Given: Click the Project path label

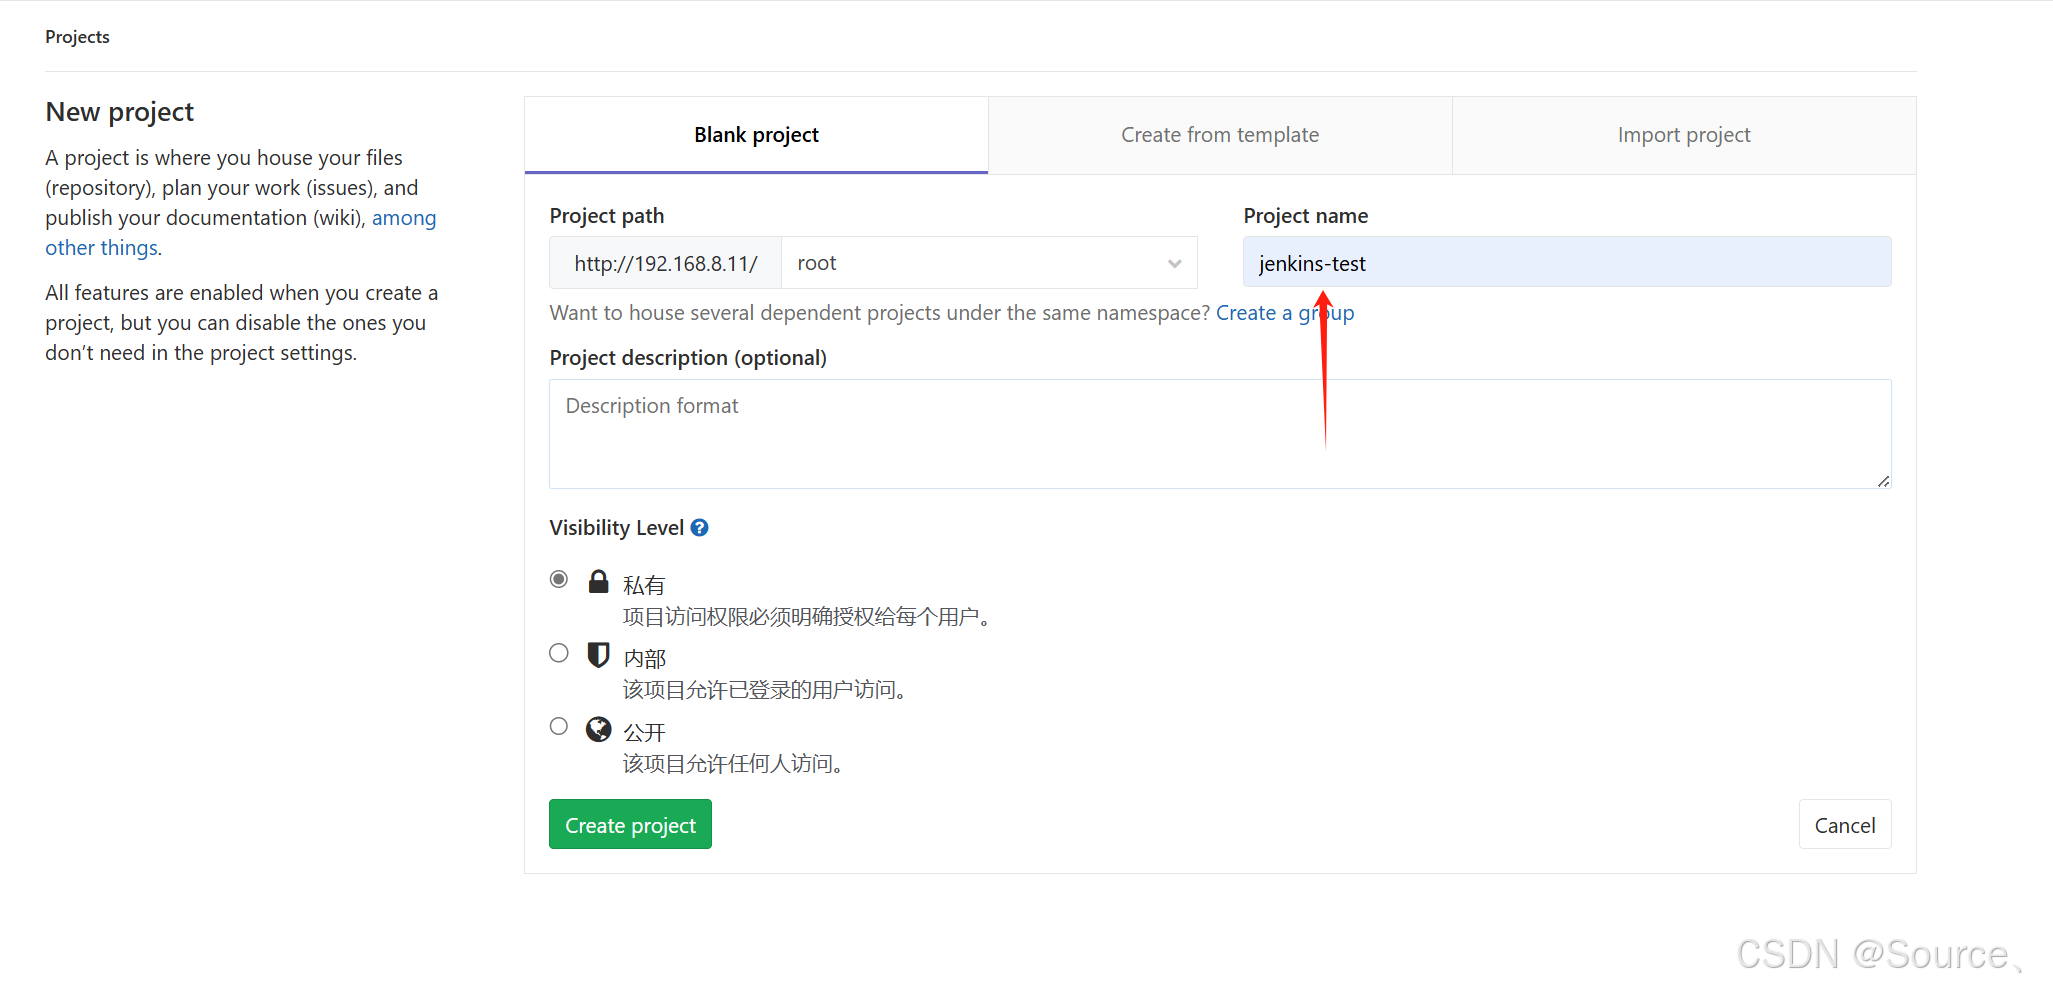Looking at the screenshot, I should [607, 216].
